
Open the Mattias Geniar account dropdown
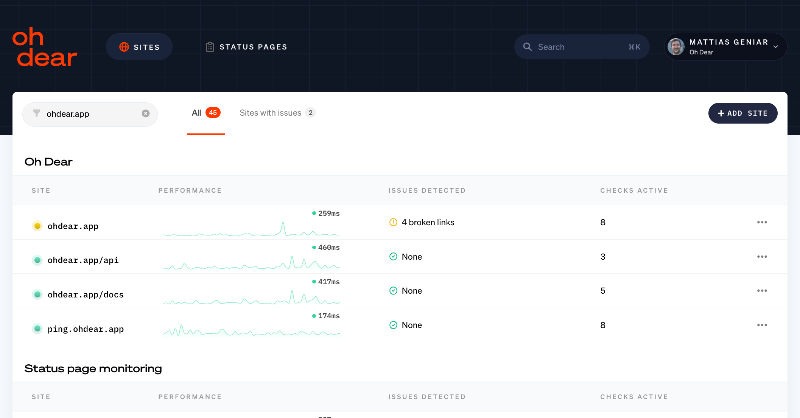pos(726,46)
